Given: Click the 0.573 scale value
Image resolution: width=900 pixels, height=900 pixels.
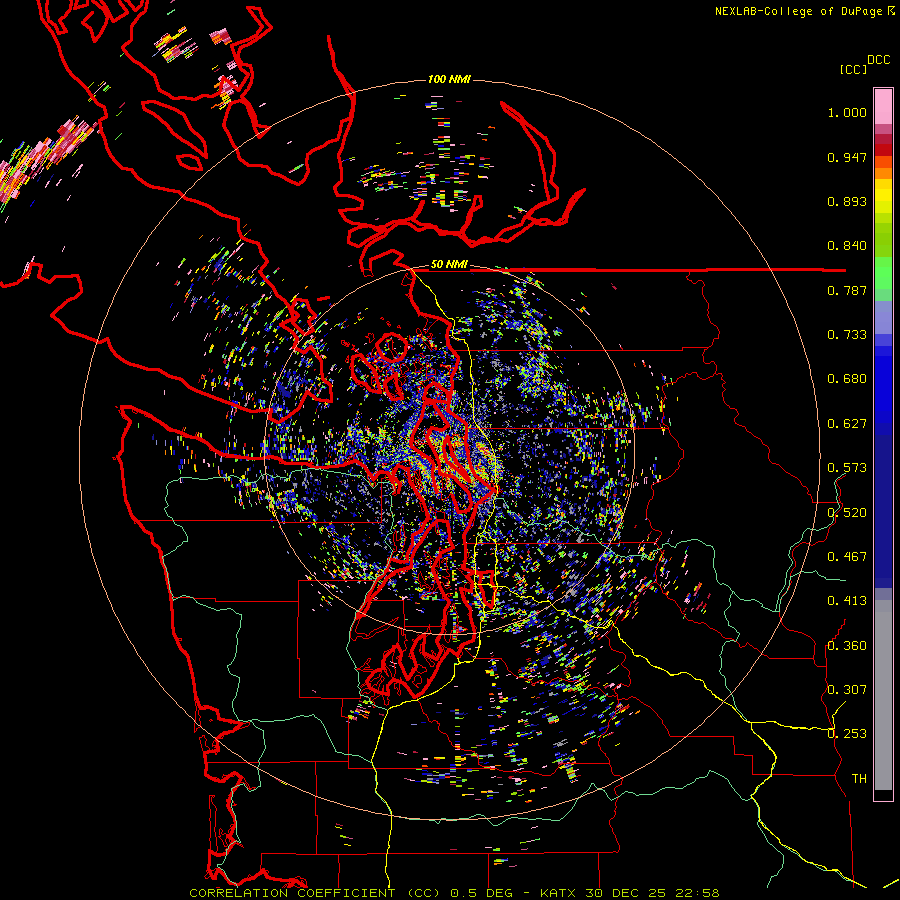Looking at the screenshot, I should 847,468.
